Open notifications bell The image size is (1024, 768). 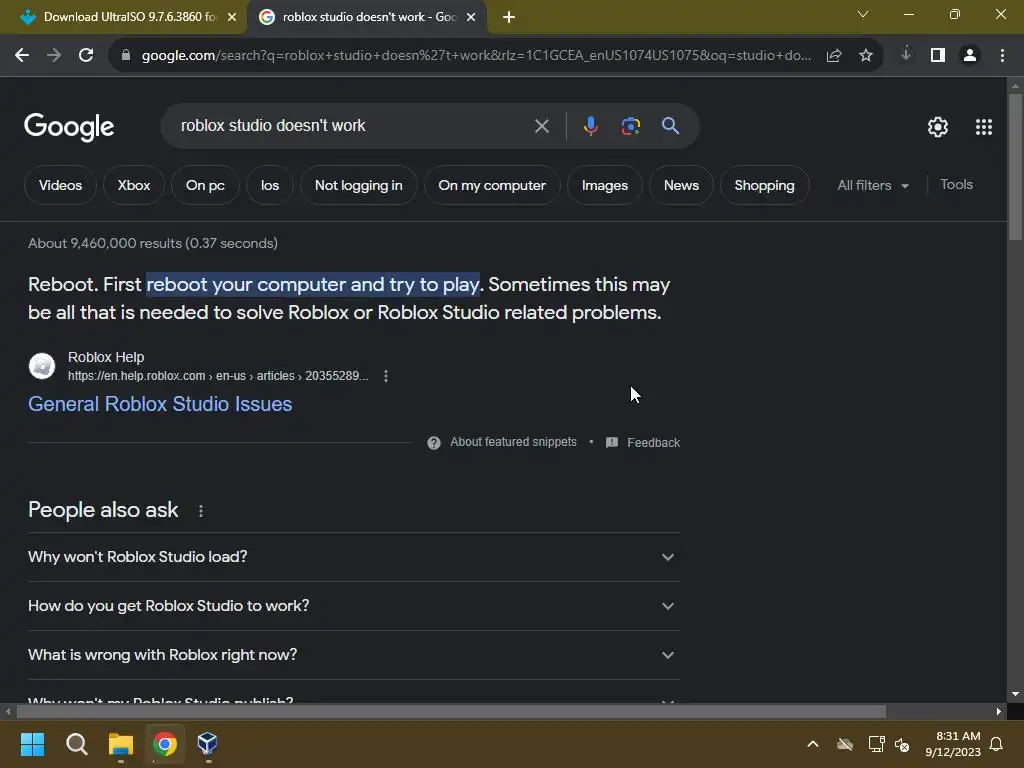point(996,744)
